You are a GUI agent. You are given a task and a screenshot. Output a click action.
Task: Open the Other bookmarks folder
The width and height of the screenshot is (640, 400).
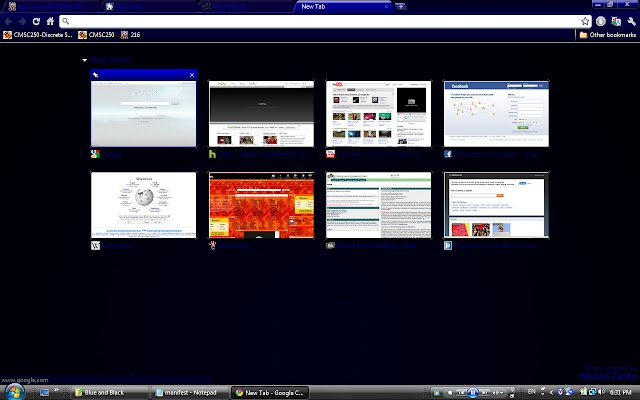[607, 35]
